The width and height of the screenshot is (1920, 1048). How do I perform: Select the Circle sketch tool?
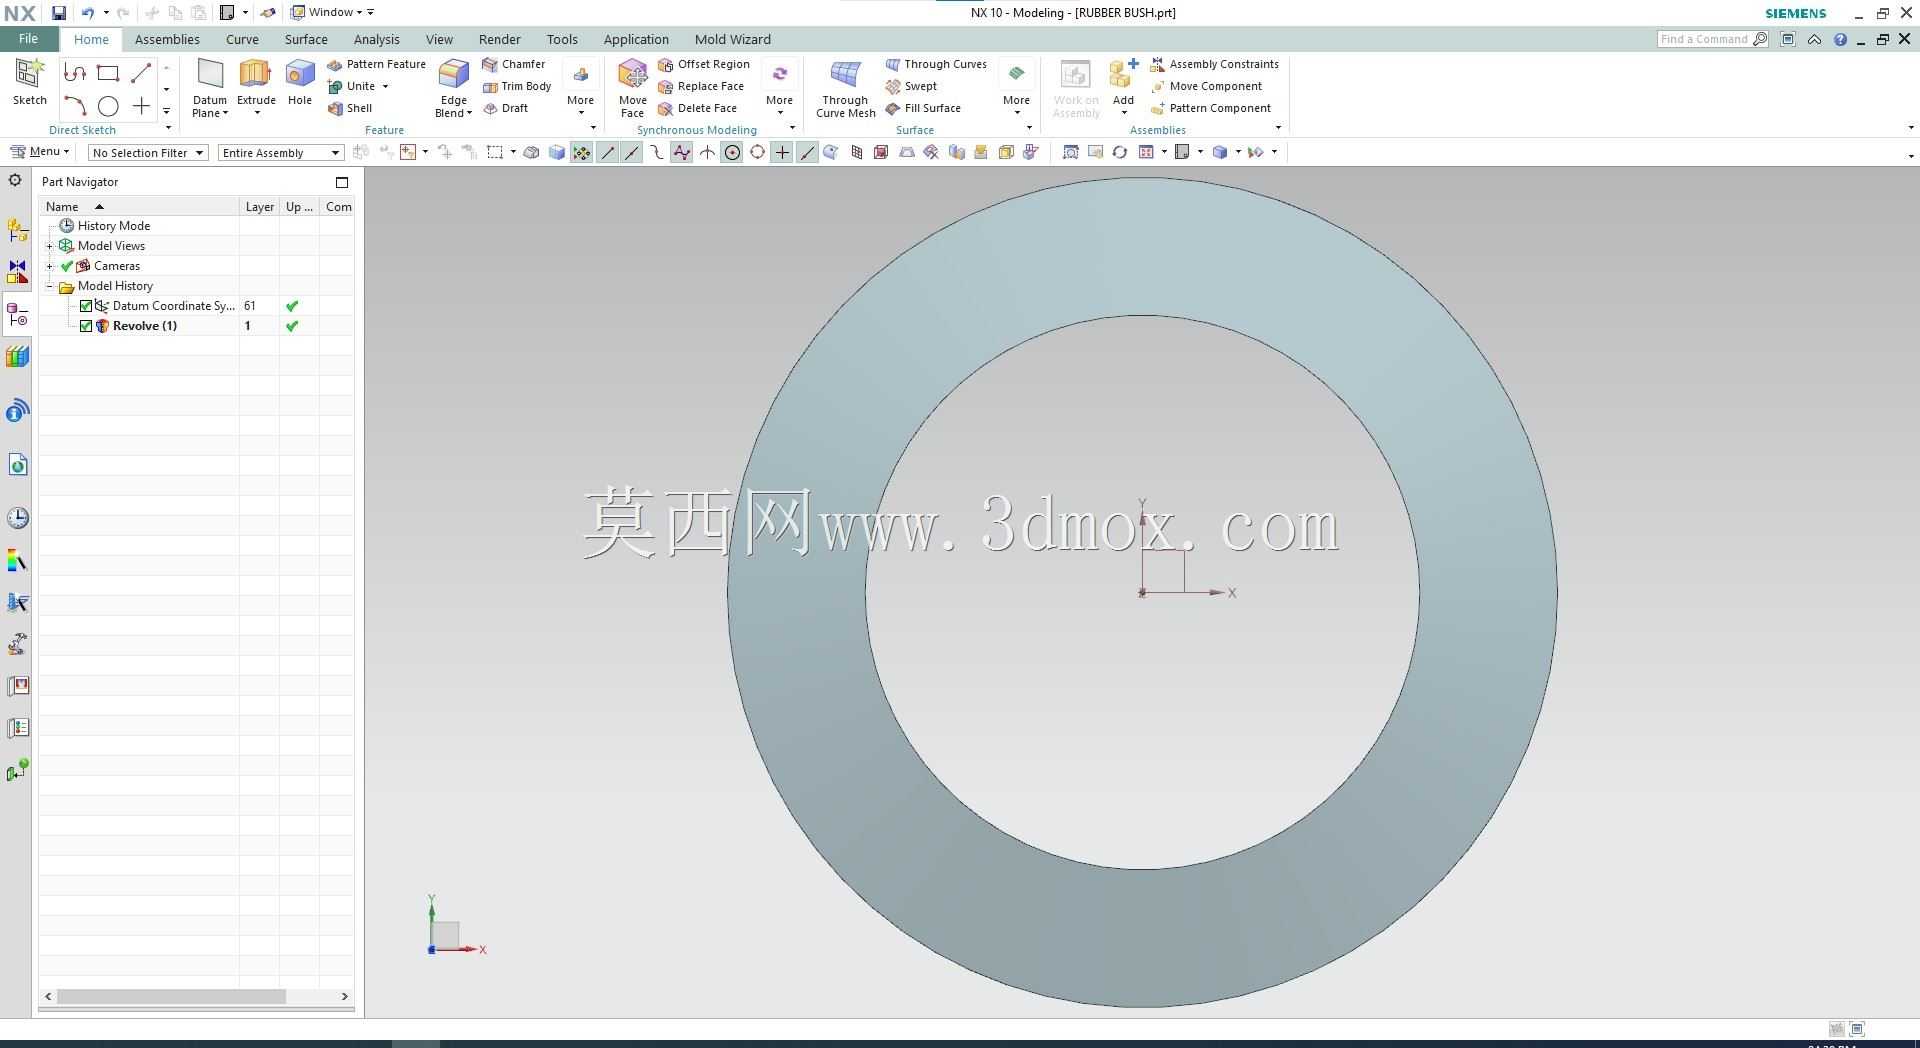108,106
